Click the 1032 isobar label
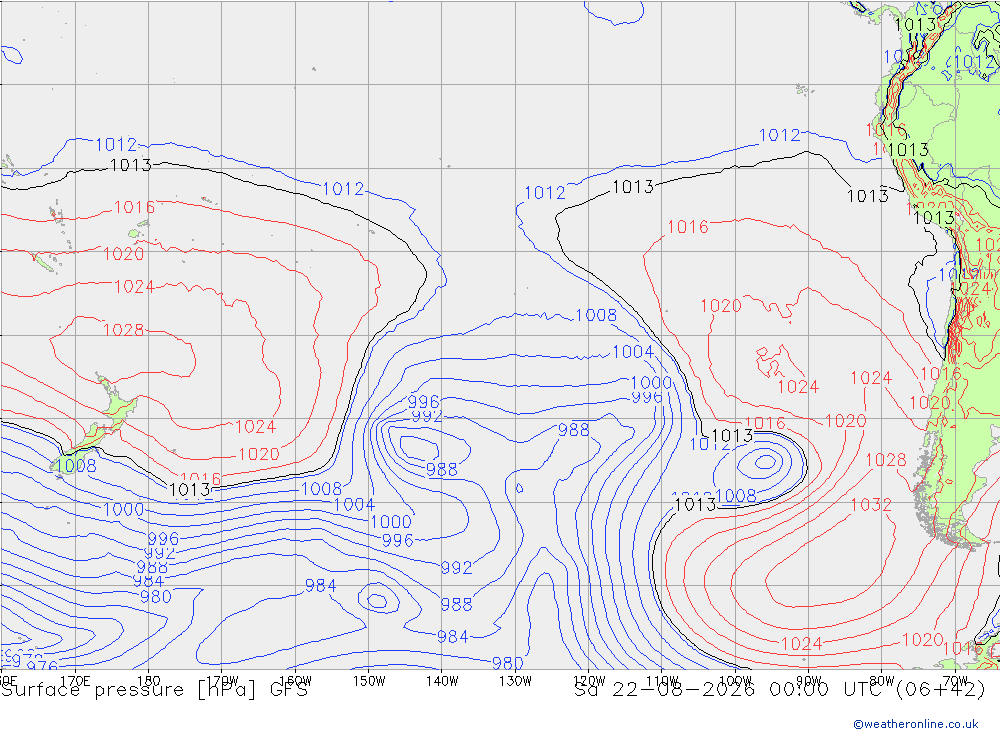 [871, 505]
